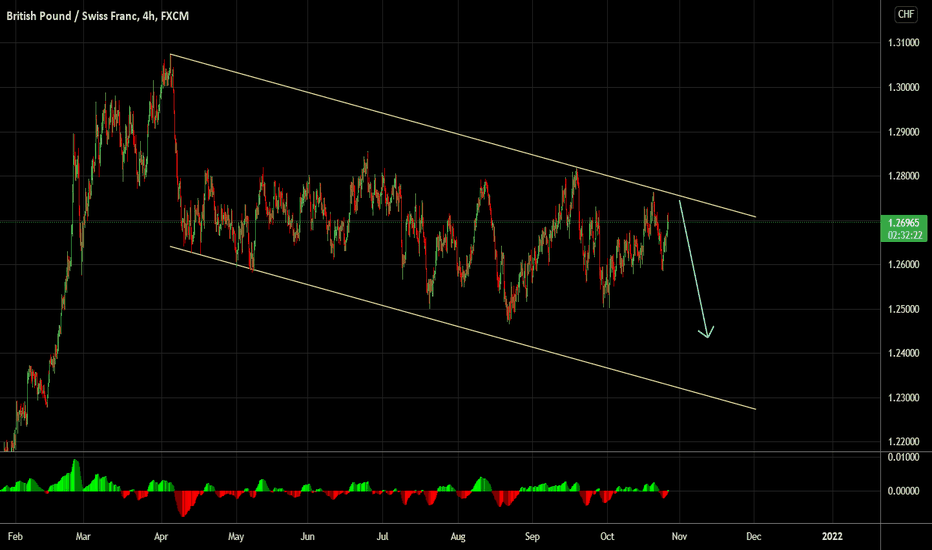Click the 1.22000 price axis label
The width and height of the screenshot is (932, 550).
coord(903,442)
